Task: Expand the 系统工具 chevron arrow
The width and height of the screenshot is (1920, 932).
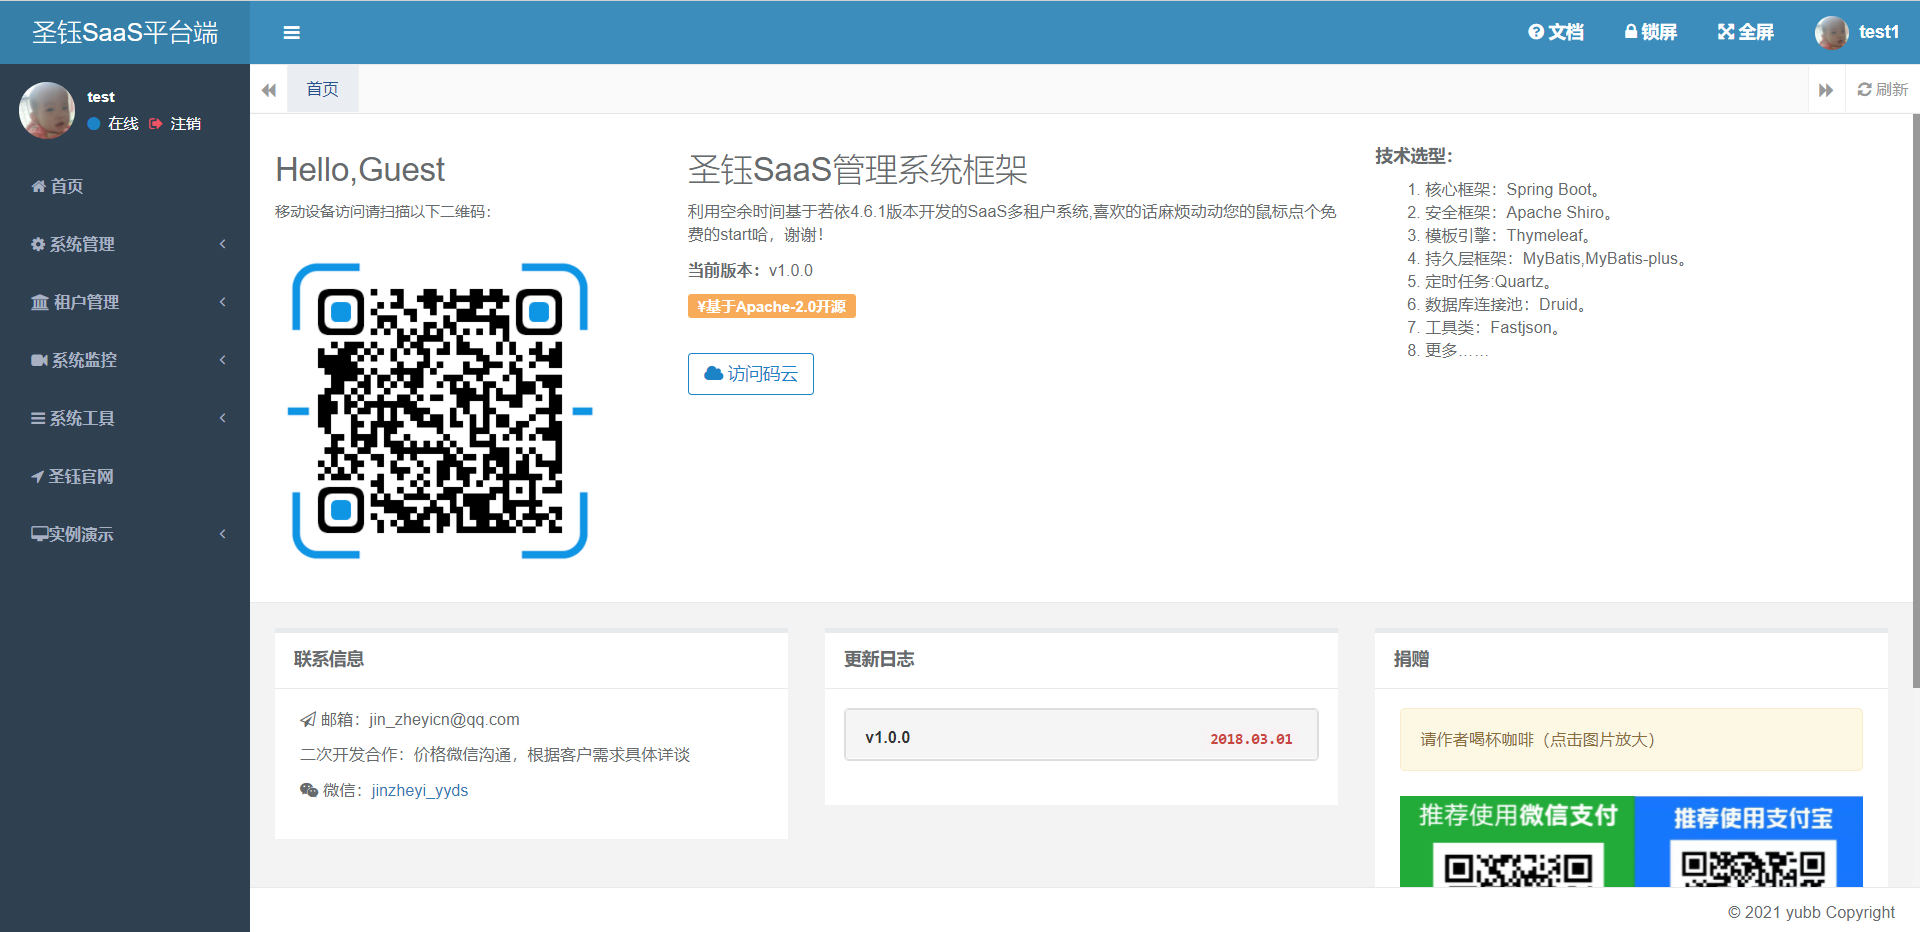Action: (x=223, y=418)
